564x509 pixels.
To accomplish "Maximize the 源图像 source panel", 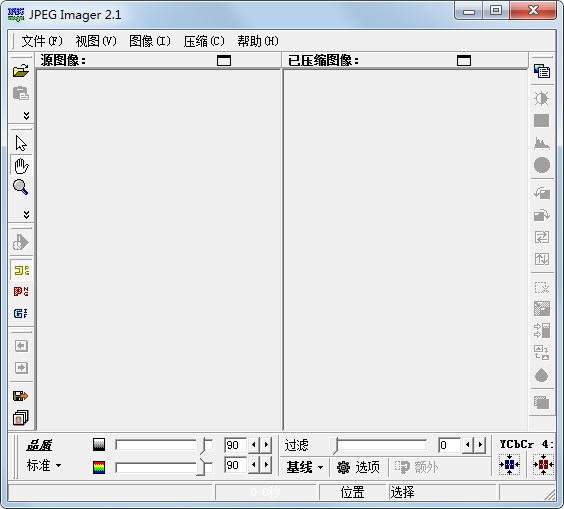I will [224, 60].
